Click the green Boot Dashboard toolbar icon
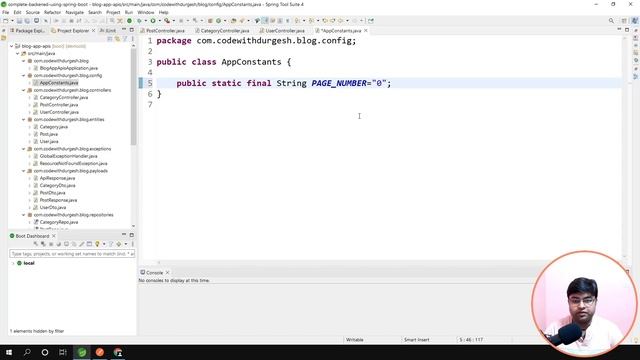The image size is (640, 360). pos(129,21)
